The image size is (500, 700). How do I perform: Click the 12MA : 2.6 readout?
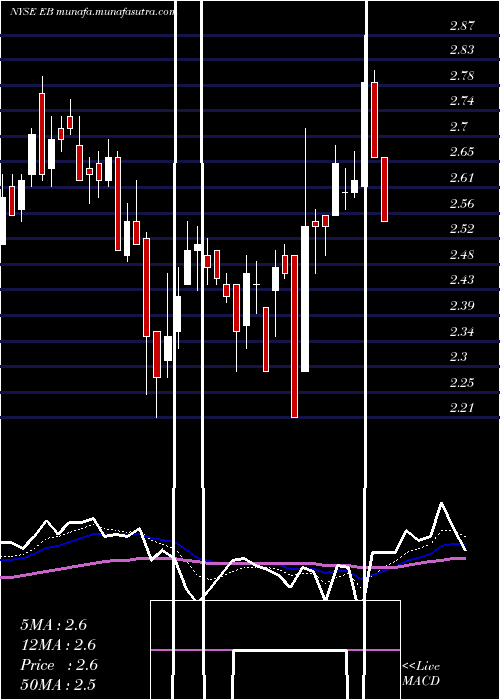pos(58,645)
